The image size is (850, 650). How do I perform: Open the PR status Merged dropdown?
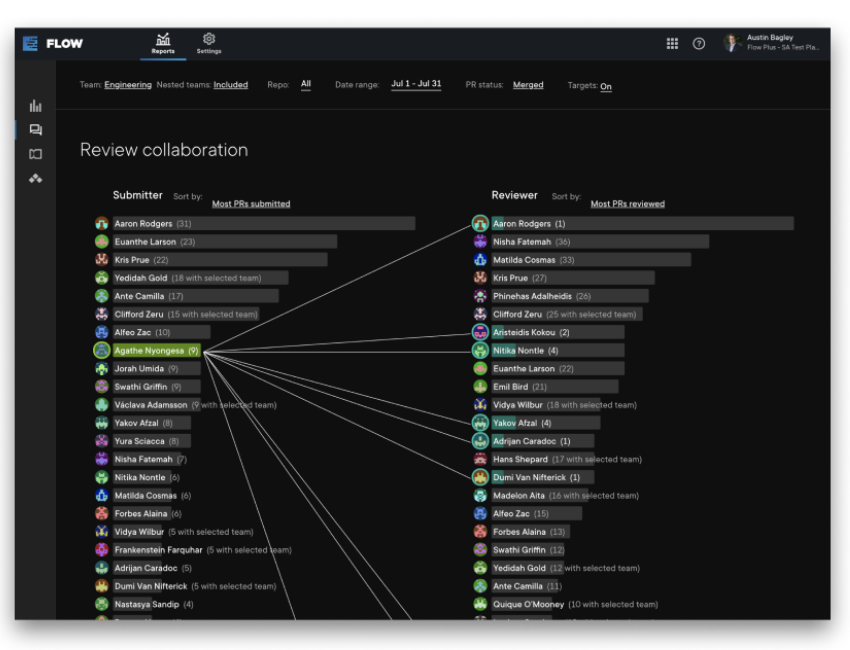(x=528, y=85)
